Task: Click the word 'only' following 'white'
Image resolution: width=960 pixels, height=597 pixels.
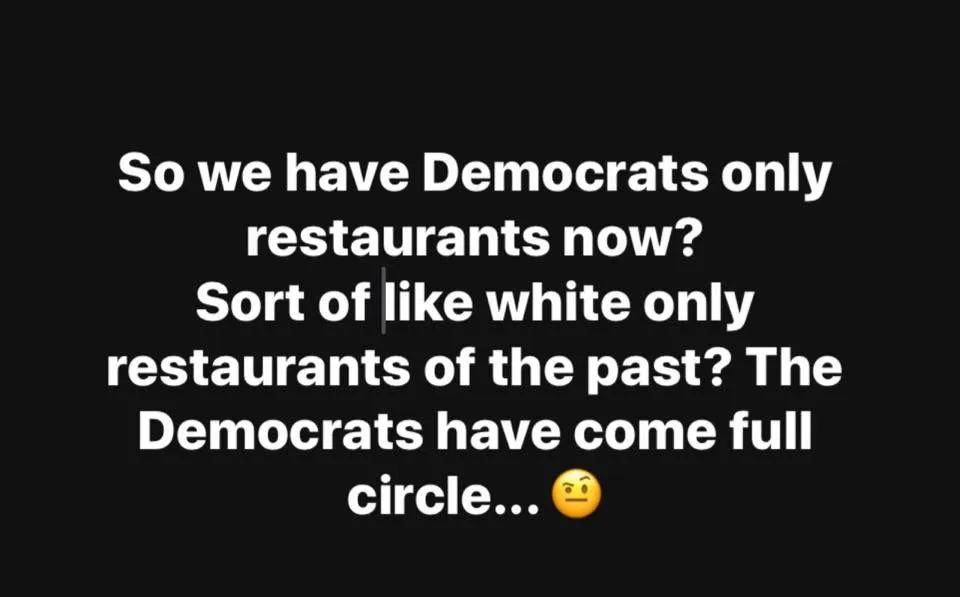Action: point(698,304)
